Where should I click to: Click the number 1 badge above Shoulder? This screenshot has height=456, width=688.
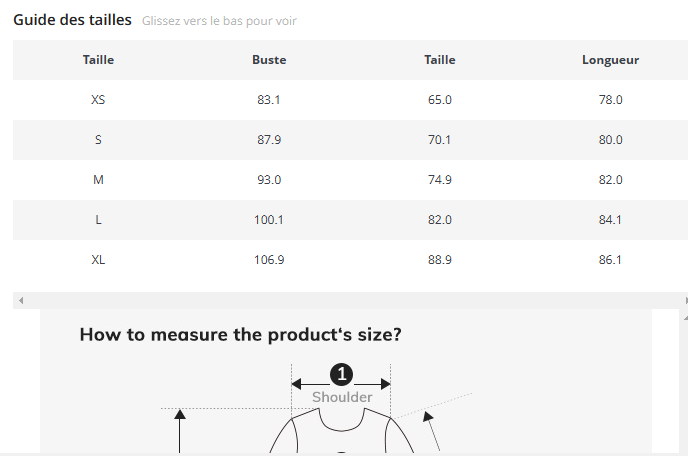pyautogui.click(x=341, y=374)
